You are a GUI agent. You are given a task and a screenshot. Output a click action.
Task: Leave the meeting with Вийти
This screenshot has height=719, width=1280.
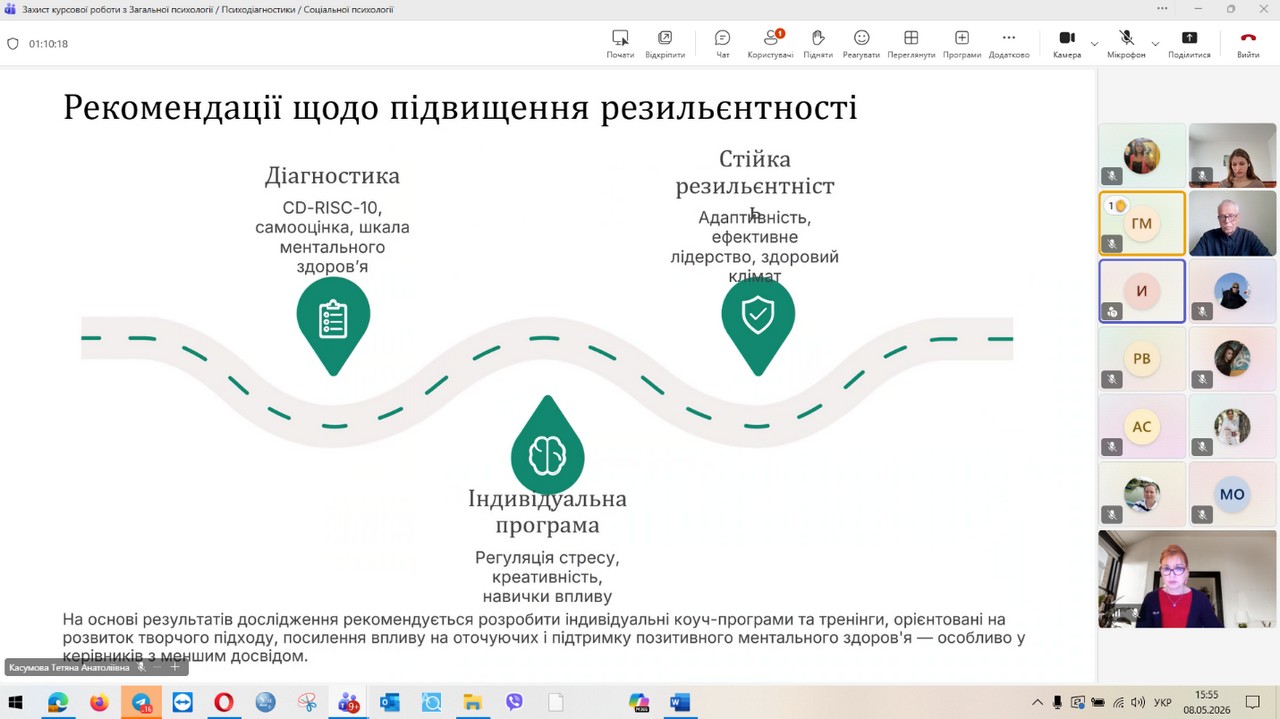point(1248,43)
